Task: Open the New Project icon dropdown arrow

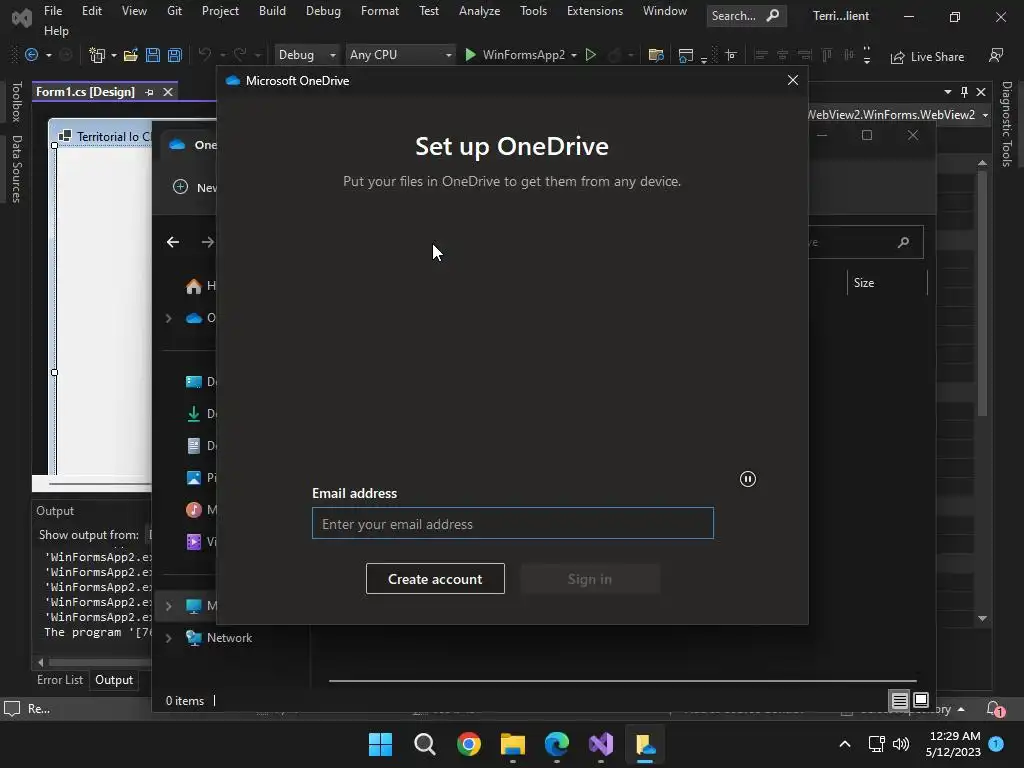Action: pyautogui.click(x=114, y=56)
